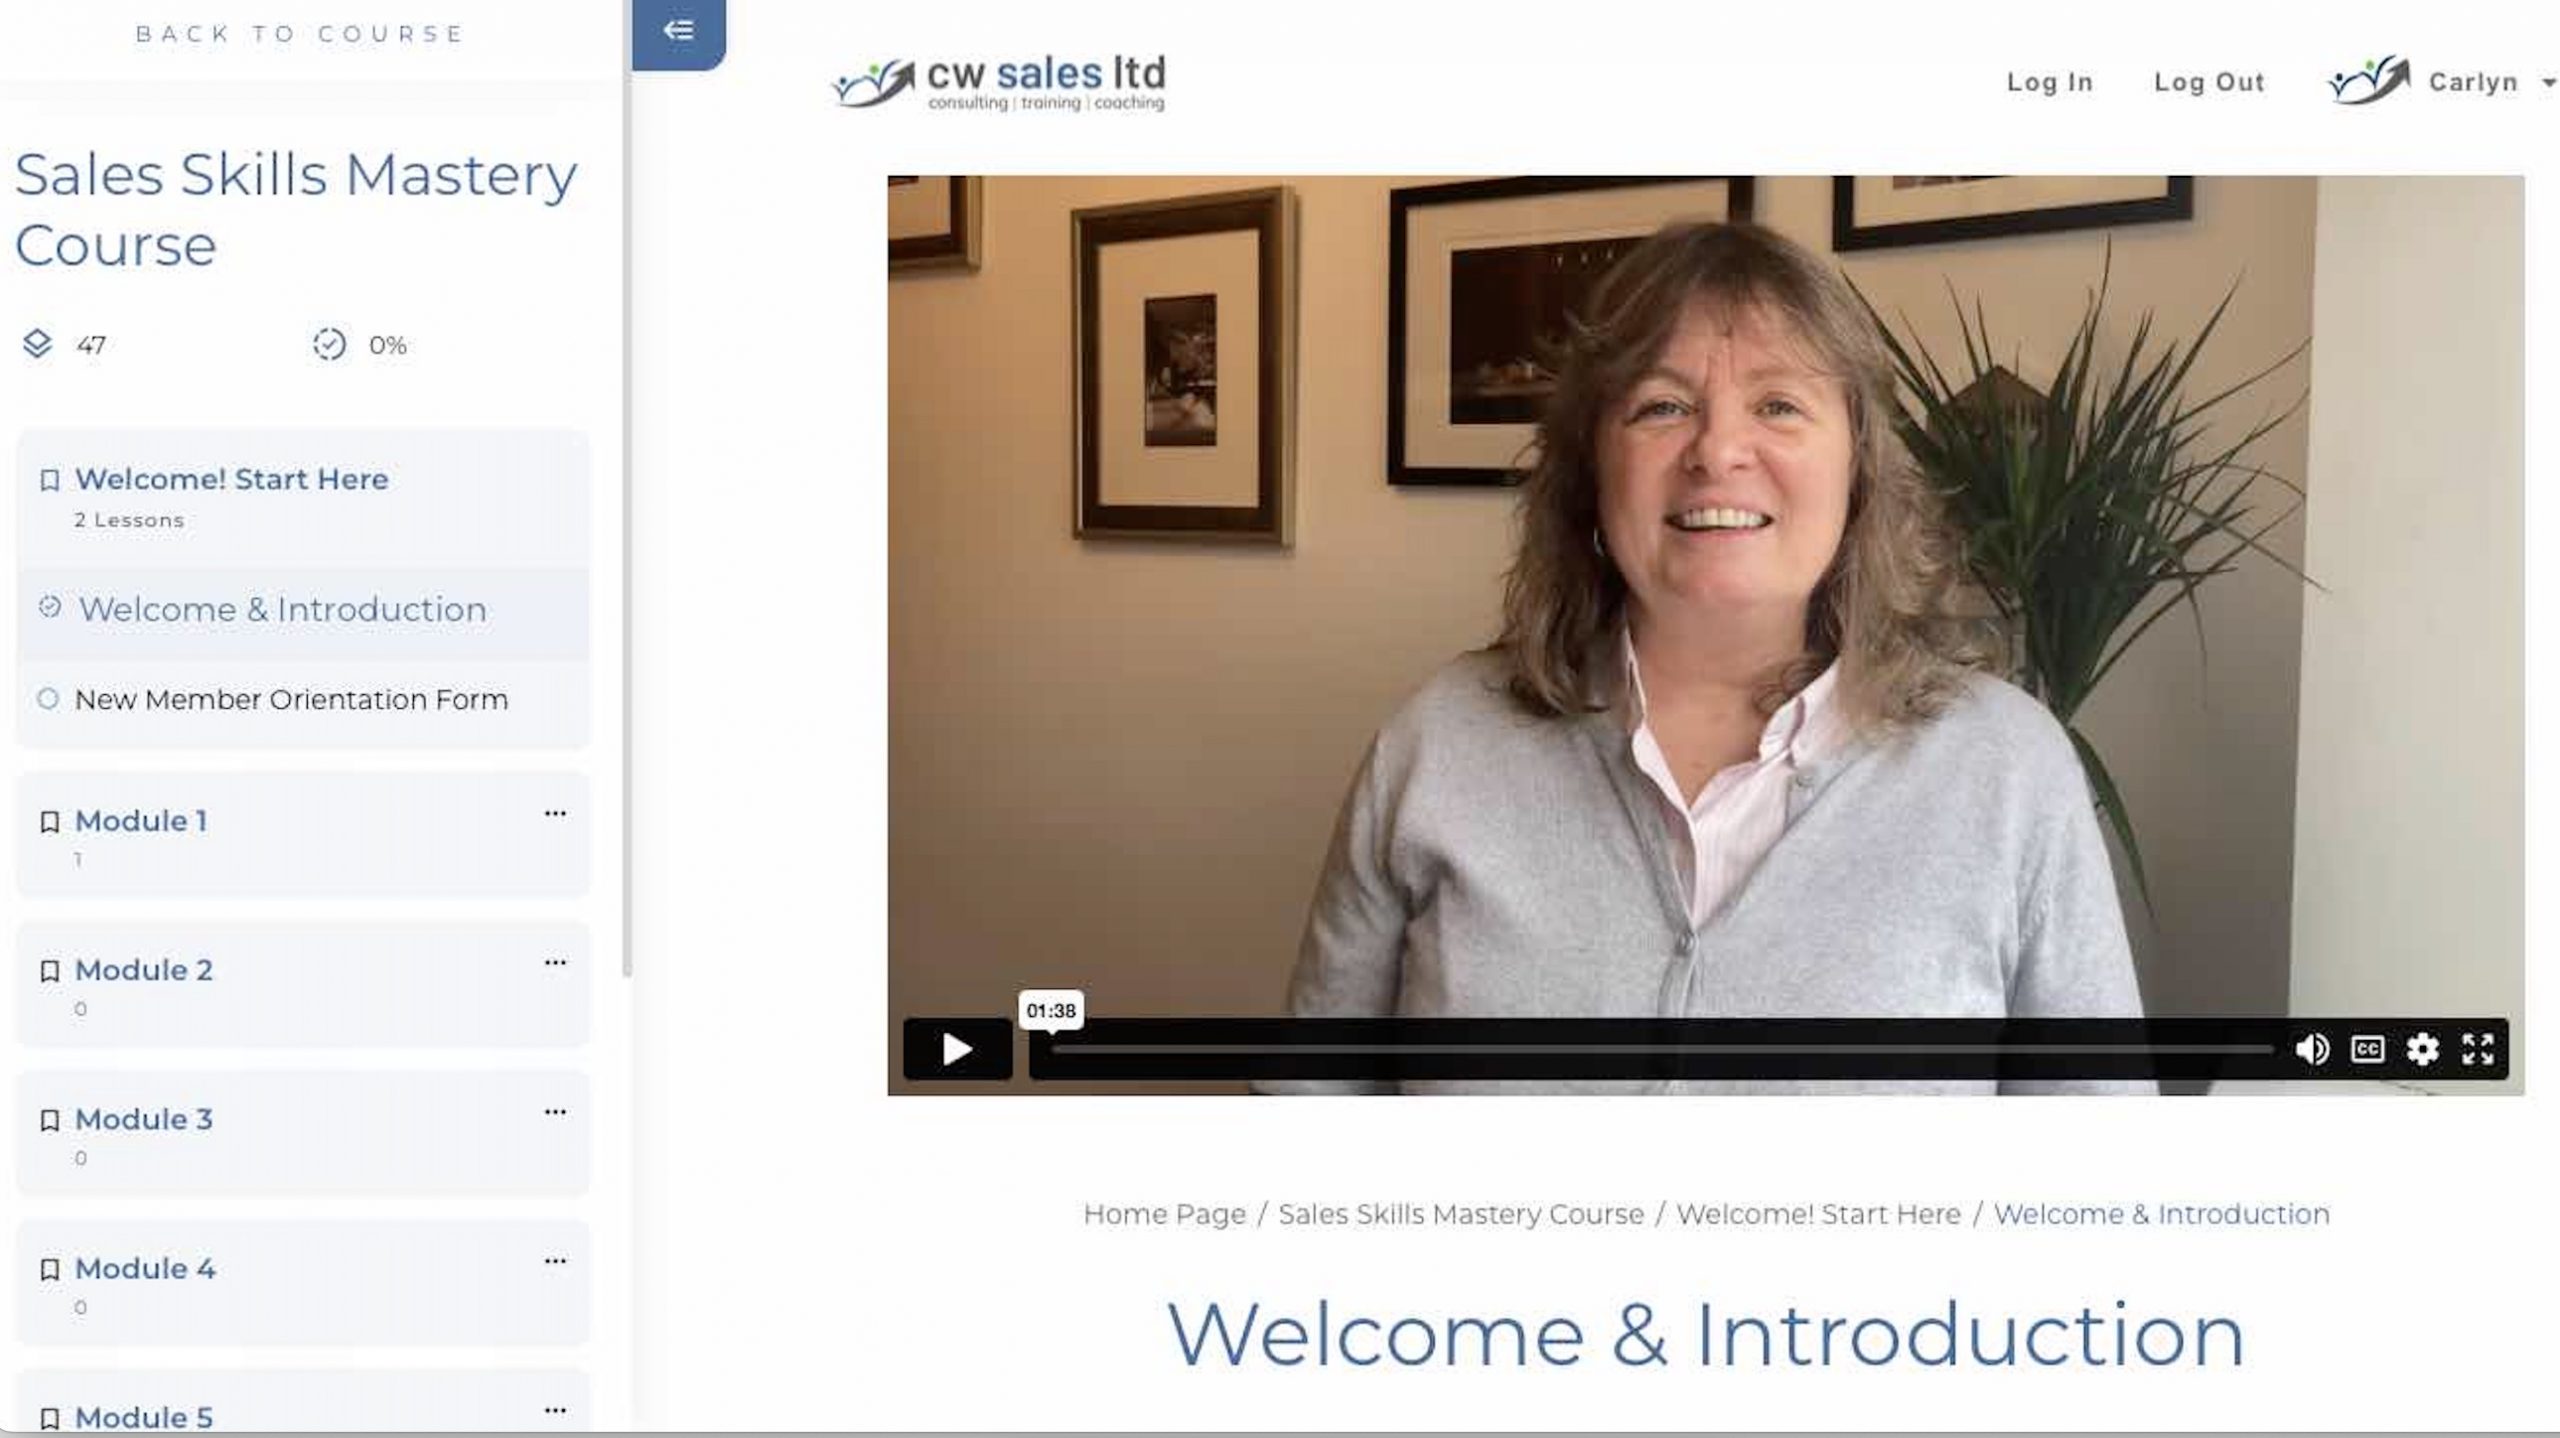
Task: Click the cw sales ltd logo
Action: [998, 82]
